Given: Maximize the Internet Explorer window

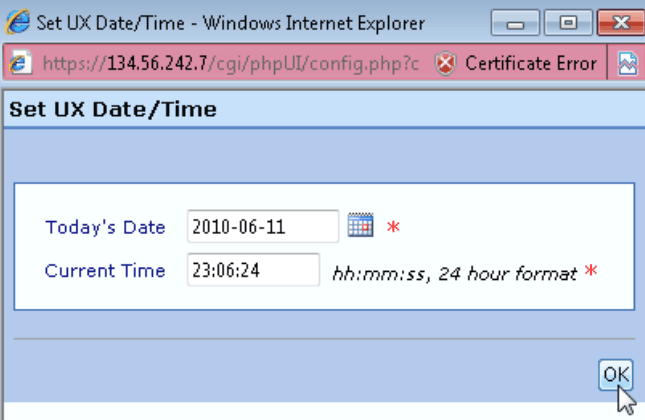Looking at the screenshot, I should (x=567, y=22).
